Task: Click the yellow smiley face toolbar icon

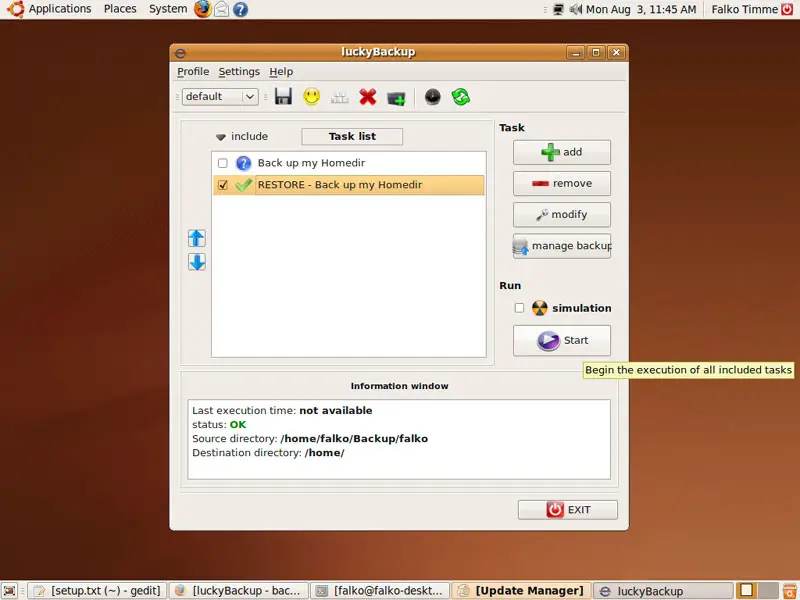Action: click(x=311, y=96)
